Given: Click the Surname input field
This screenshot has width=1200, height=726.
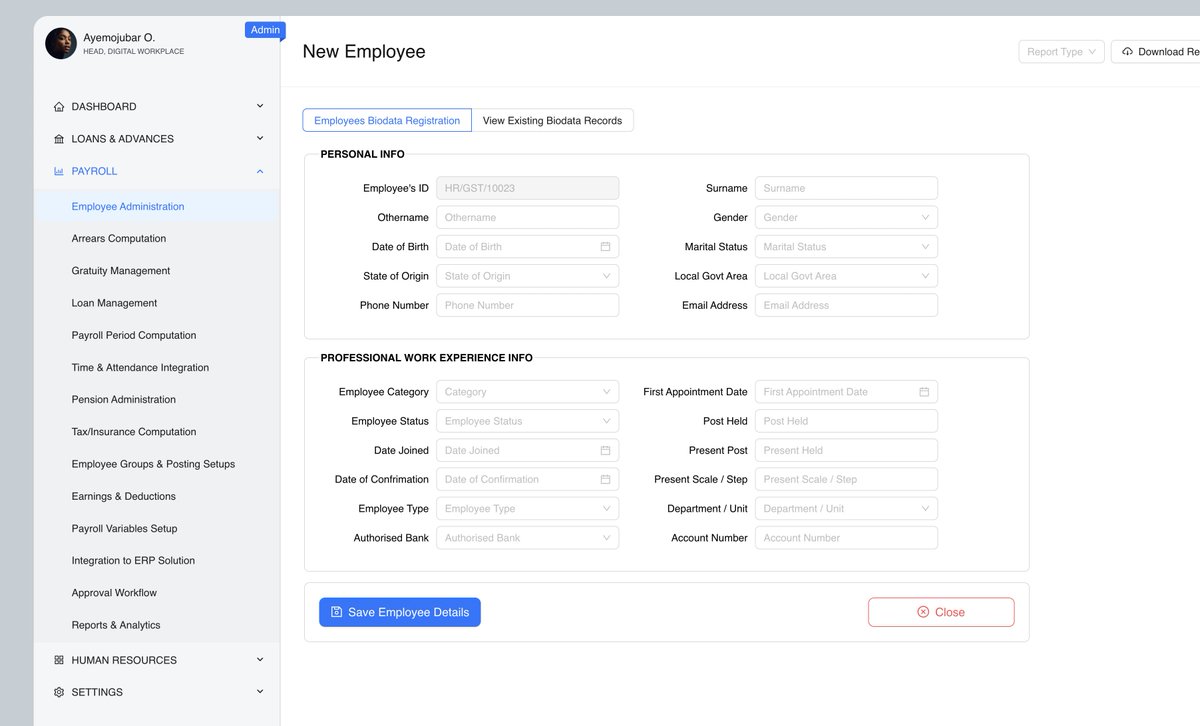Looking at the screenshot, I should coord(846,188).
